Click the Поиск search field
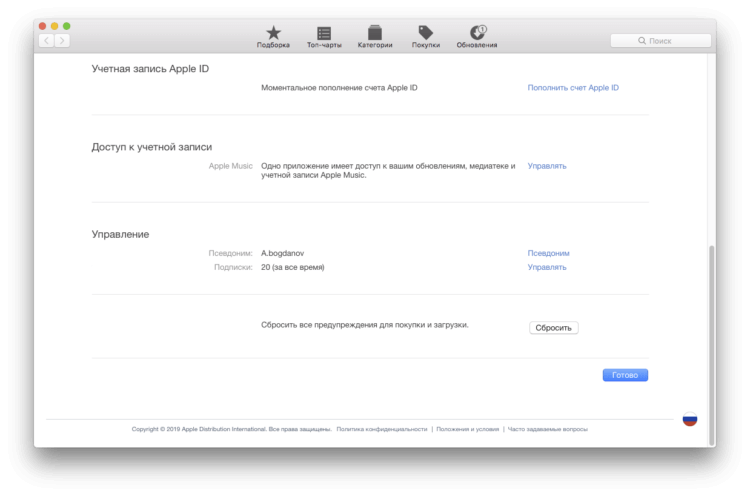 661,41
